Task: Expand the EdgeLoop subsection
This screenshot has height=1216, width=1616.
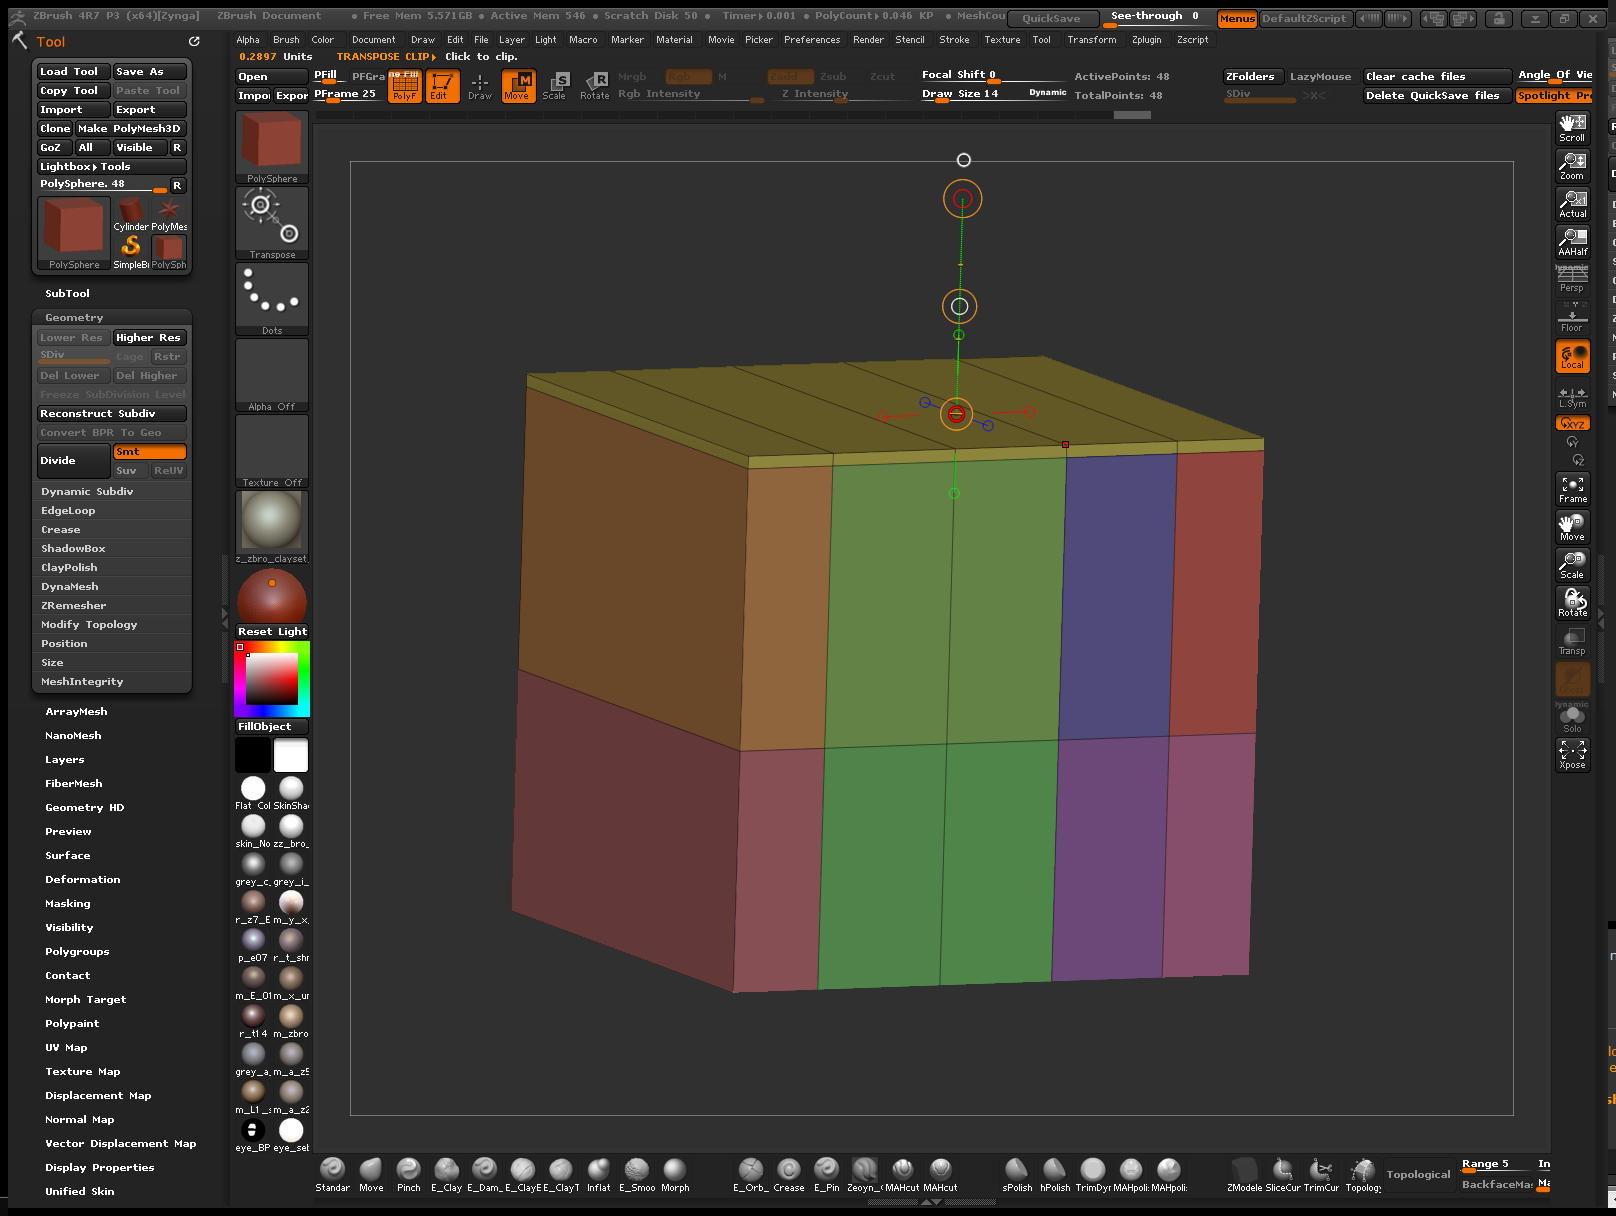Action: [x=68, y=511]
